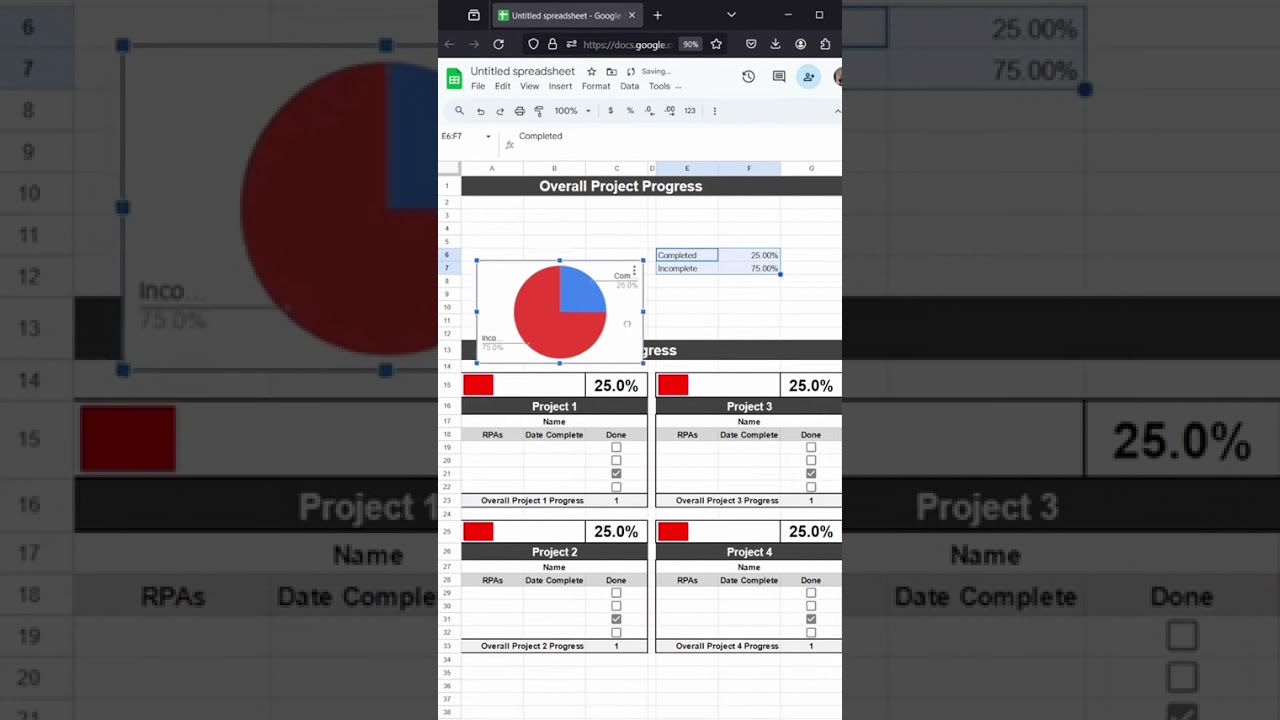Click decrease decimal places icon
This screenshot has height=720, width=1280.
click(x=649, y=111)
